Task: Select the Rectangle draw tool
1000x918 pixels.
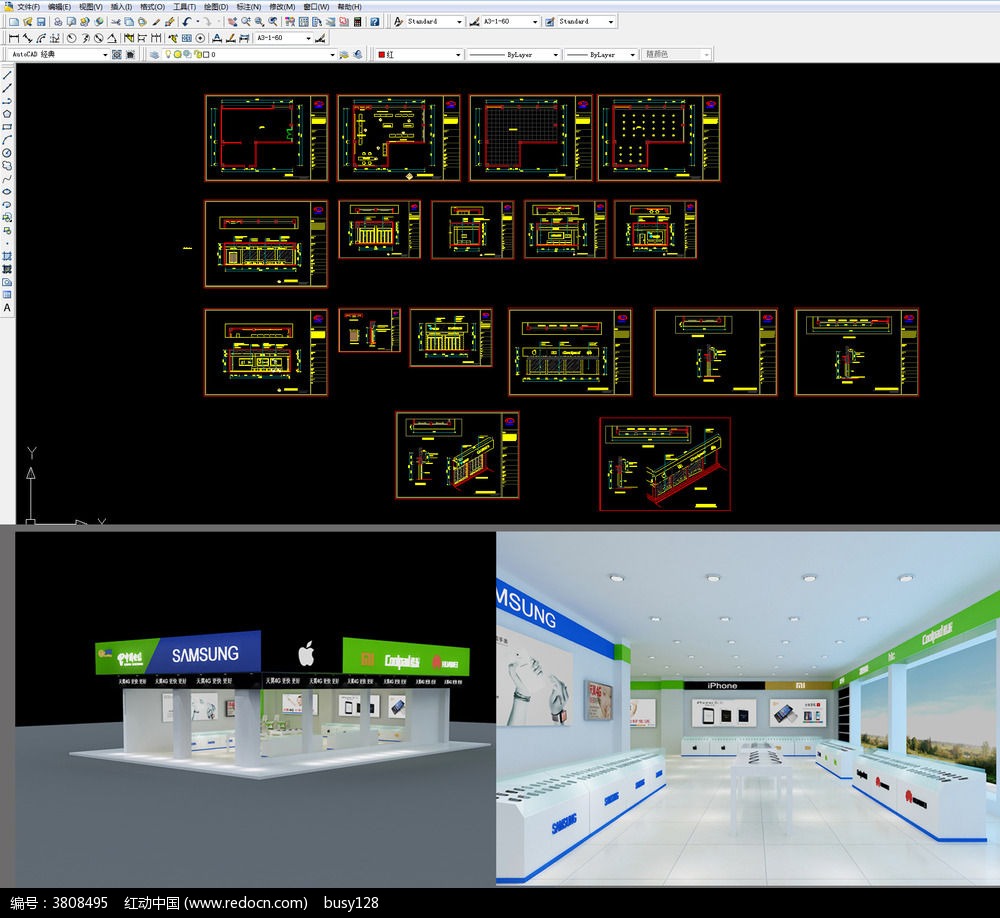Action: point(7,127)
